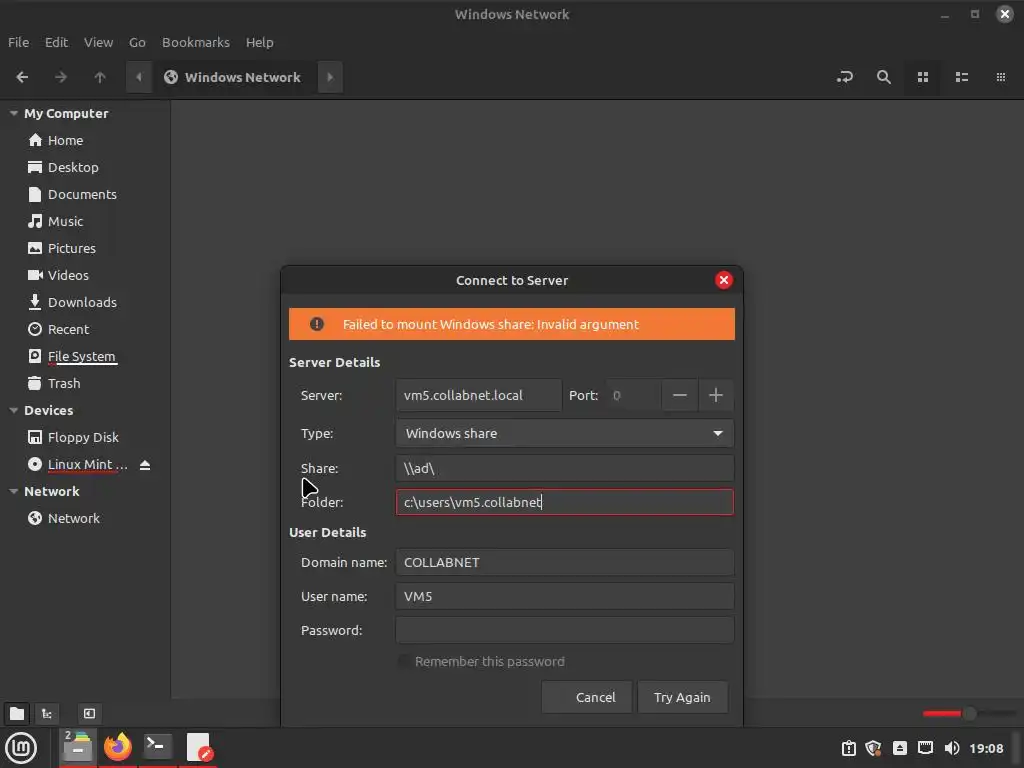Image resolution: width=1024 pixels, height=768 pixels.
Task: Open the Edit menu
Action: pyautogui.click(x=56, y=42)
